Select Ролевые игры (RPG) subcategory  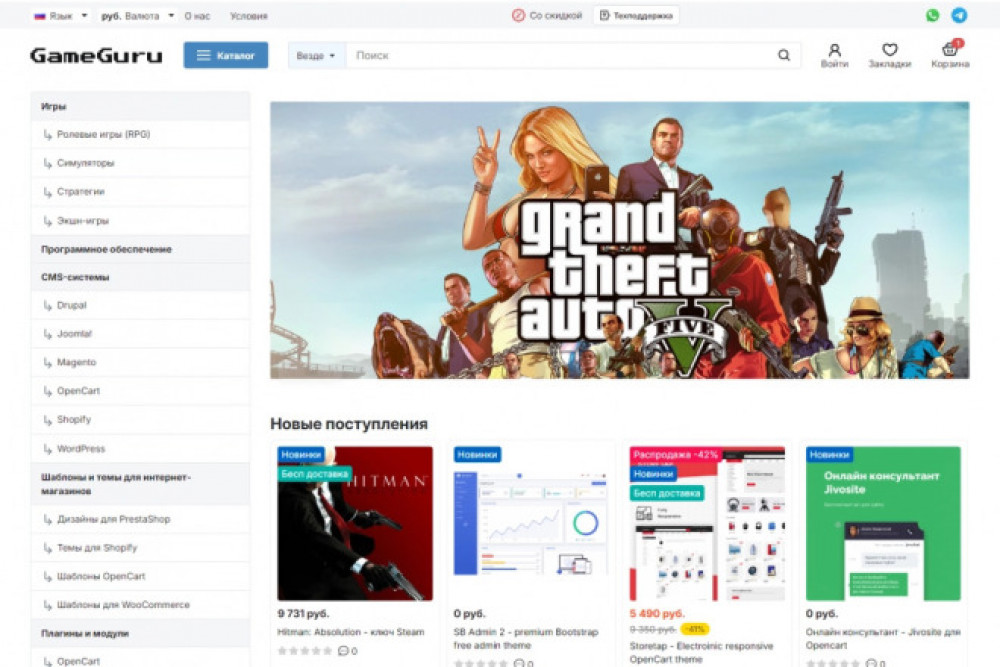(140, 135)
